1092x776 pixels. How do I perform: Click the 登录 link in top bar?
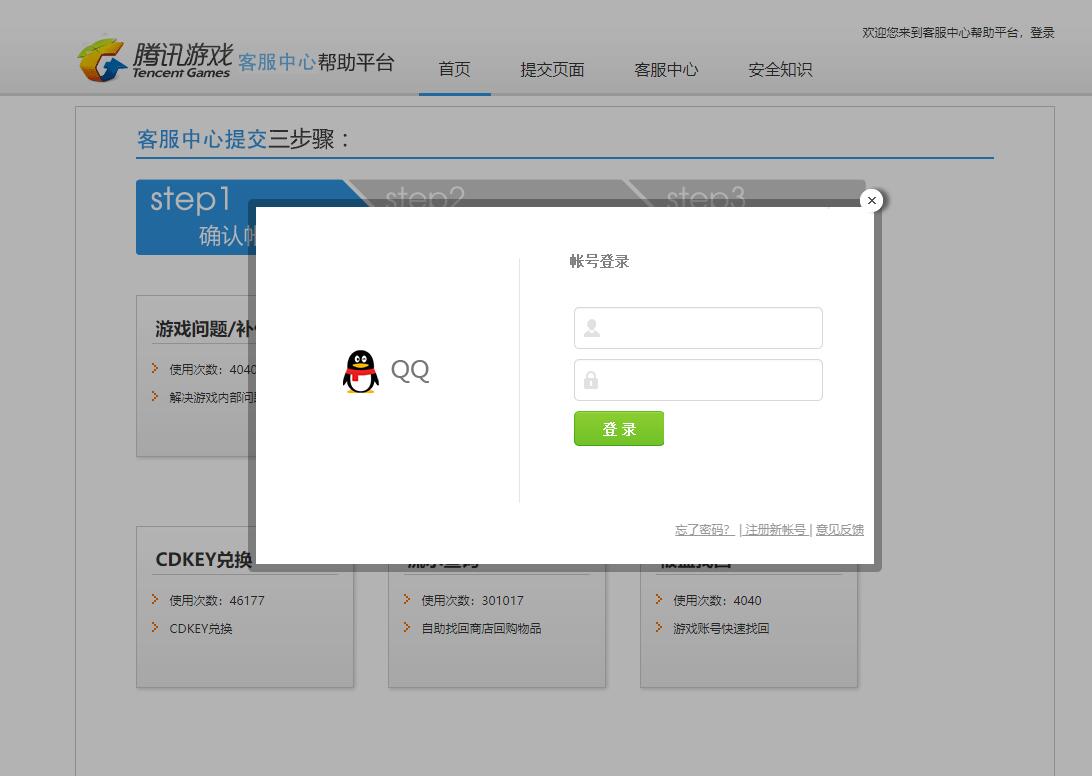1042,32
